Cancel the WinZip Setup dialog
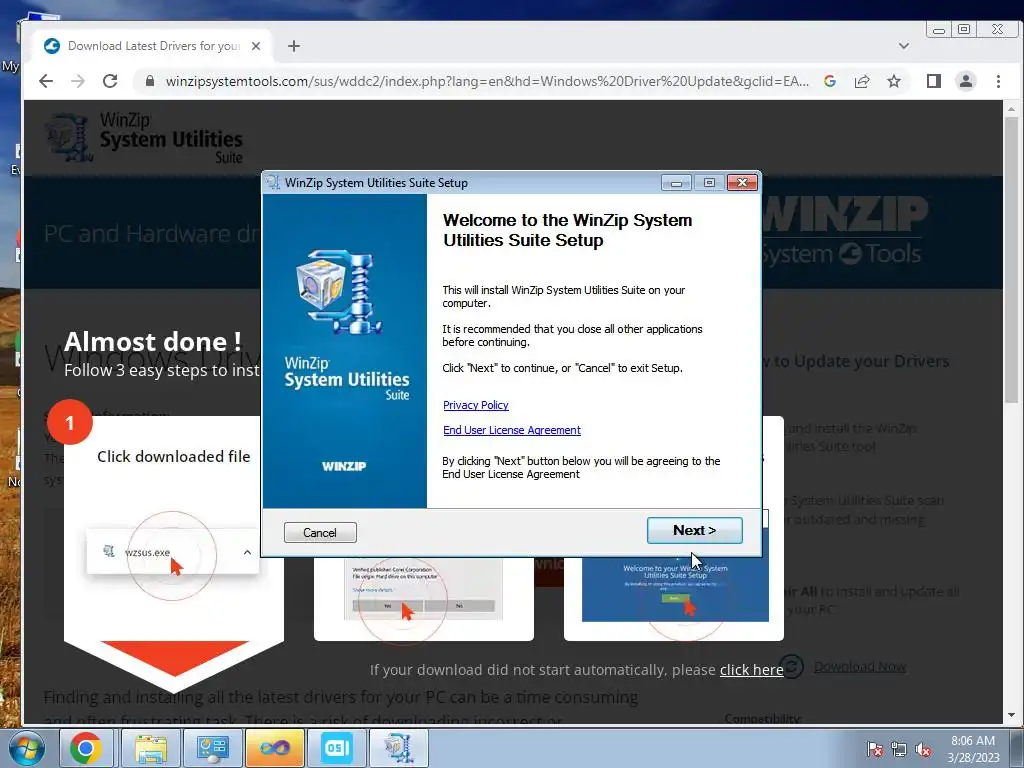 pyautogui.click(x=320, y=532)
